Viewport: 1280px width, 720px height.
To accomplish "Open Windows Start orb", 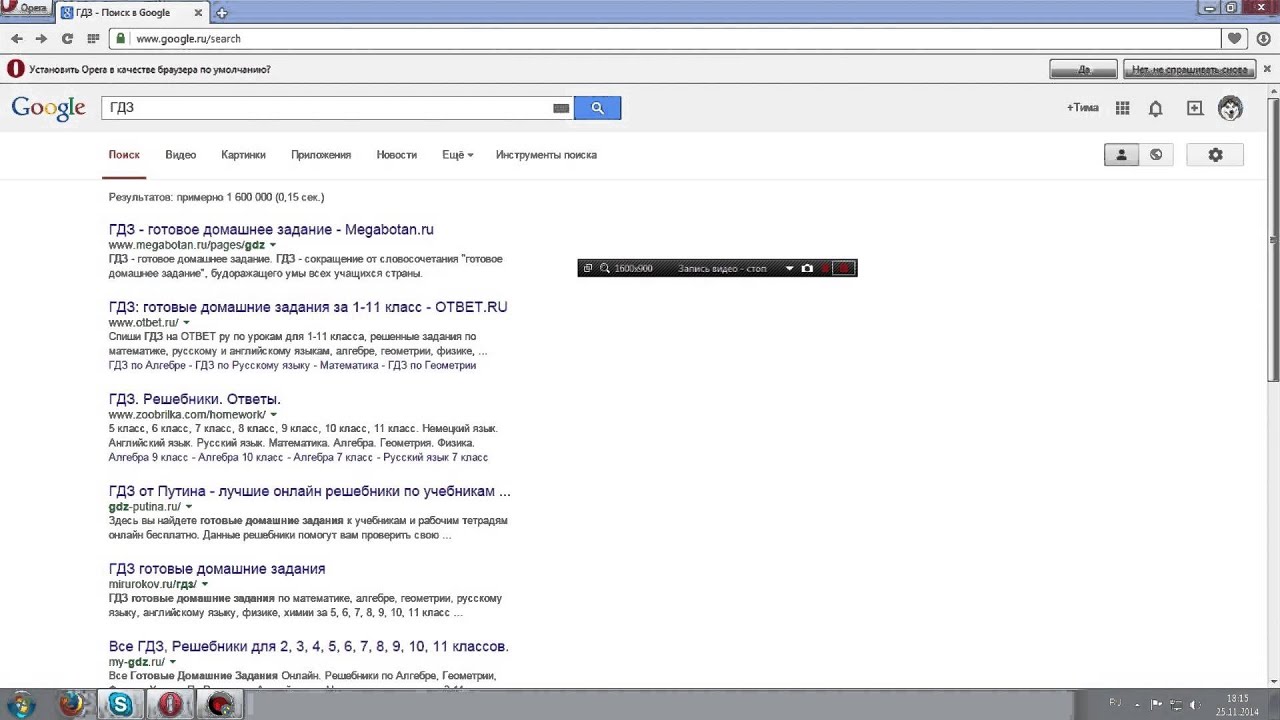I will point(21,704).
